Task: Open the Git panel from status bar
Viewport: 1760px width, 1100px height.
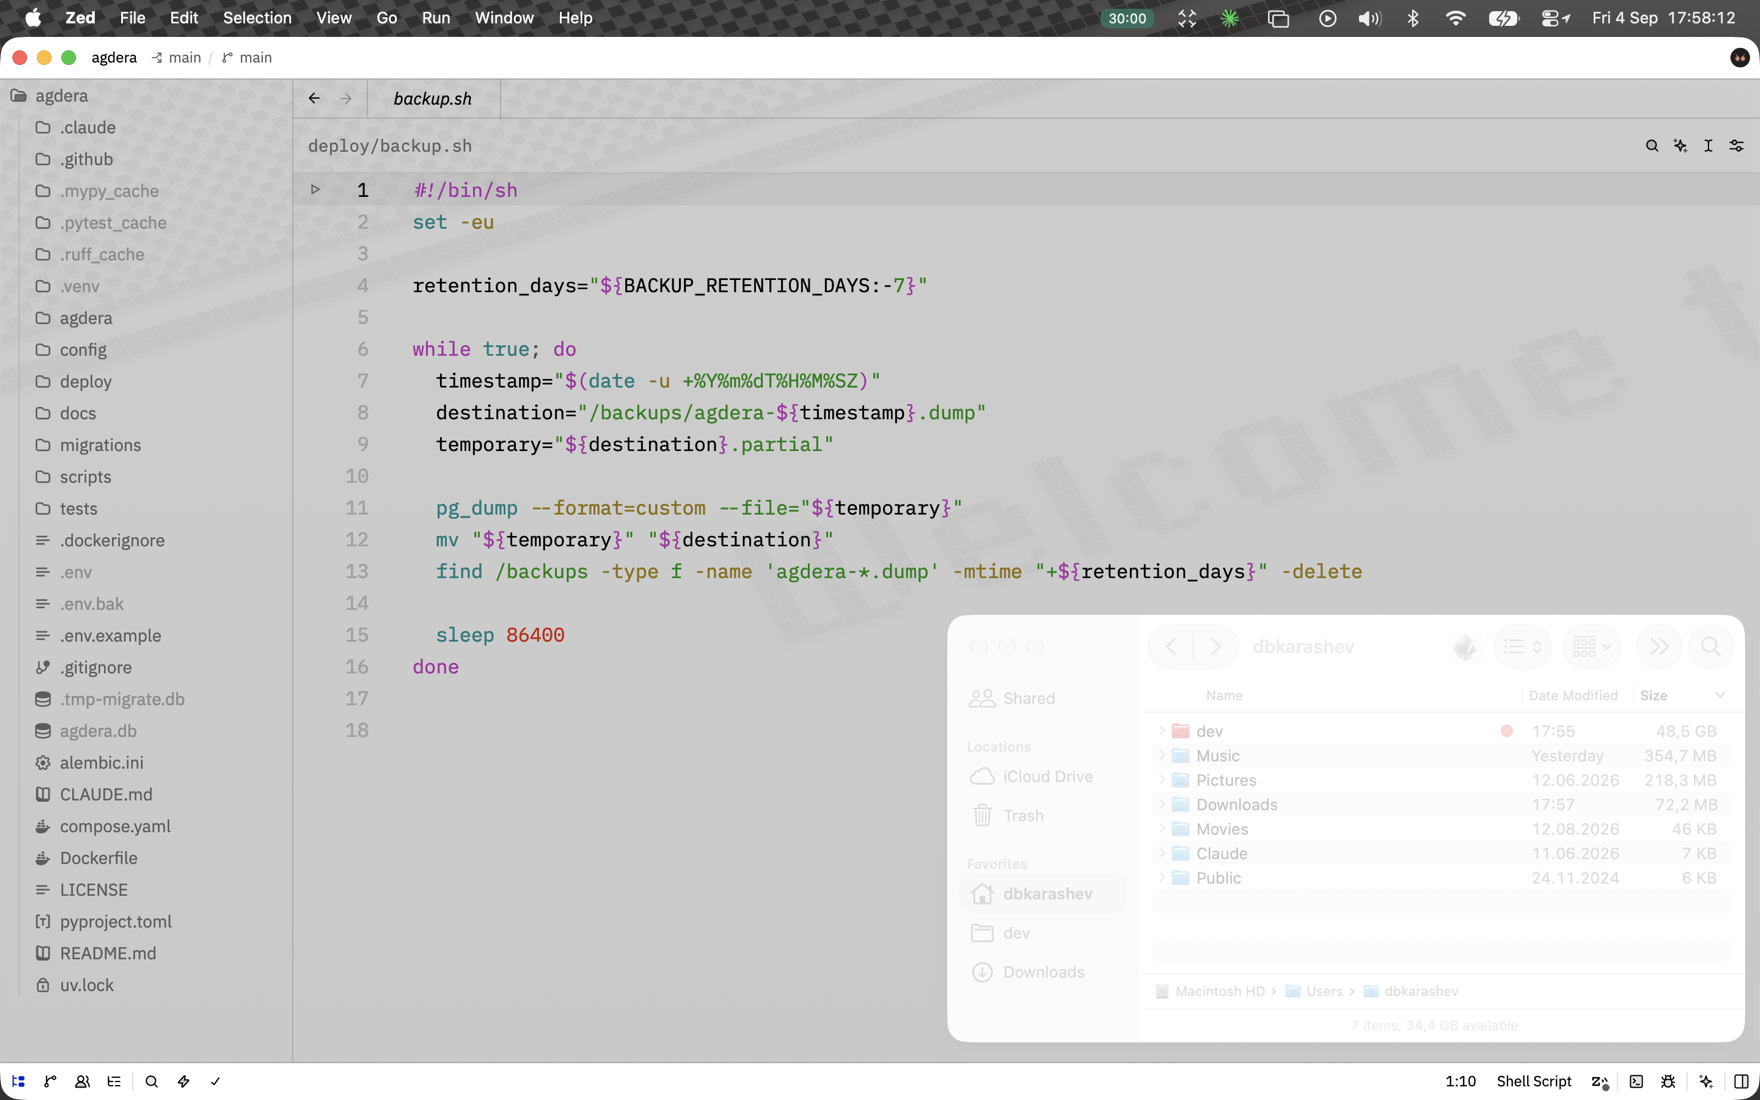Action: tap(50, 1081)
